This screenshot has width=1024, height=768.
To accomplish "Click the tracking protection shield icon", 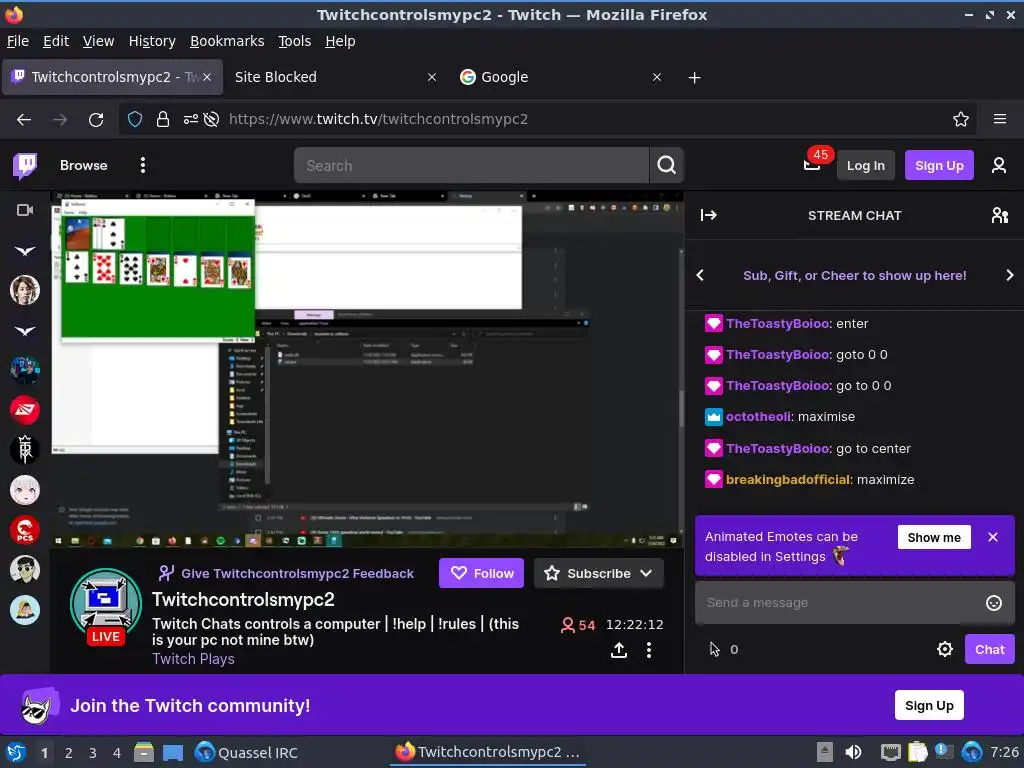I will click(135, 119).
